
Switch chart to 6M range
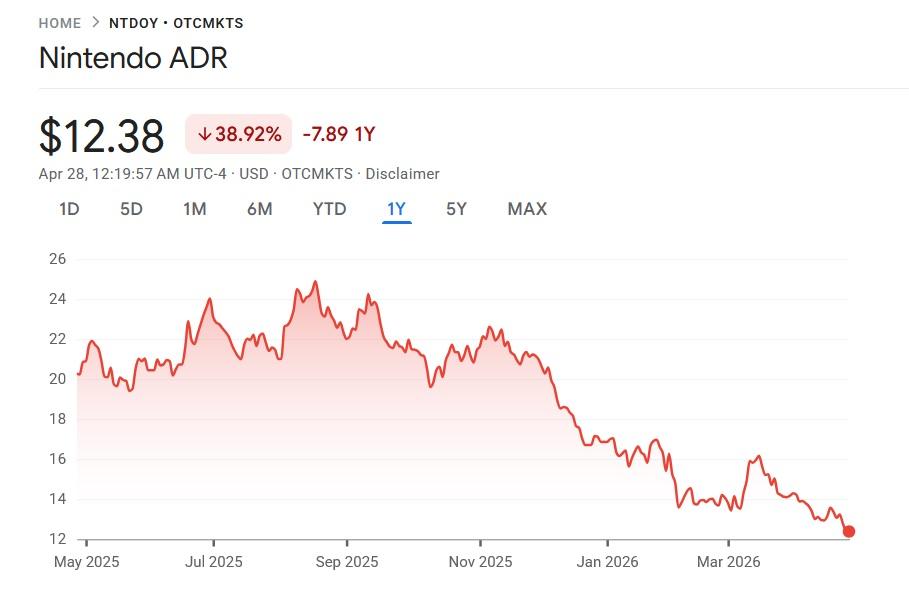(259, 209)
